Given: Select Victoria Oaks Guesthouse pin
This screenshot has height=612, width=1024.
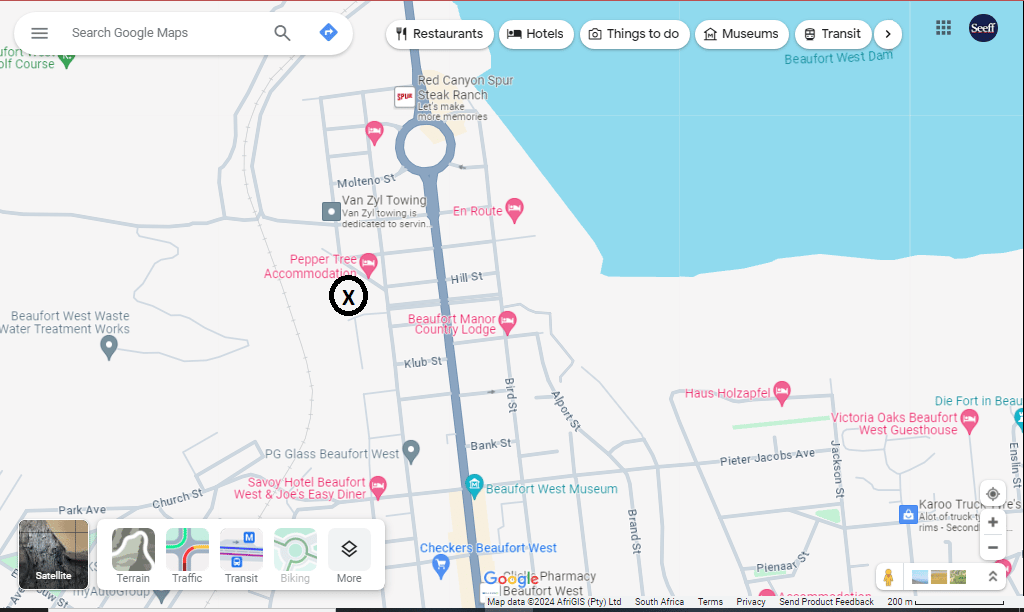Looking at the screenshot, I should point(970,422).
